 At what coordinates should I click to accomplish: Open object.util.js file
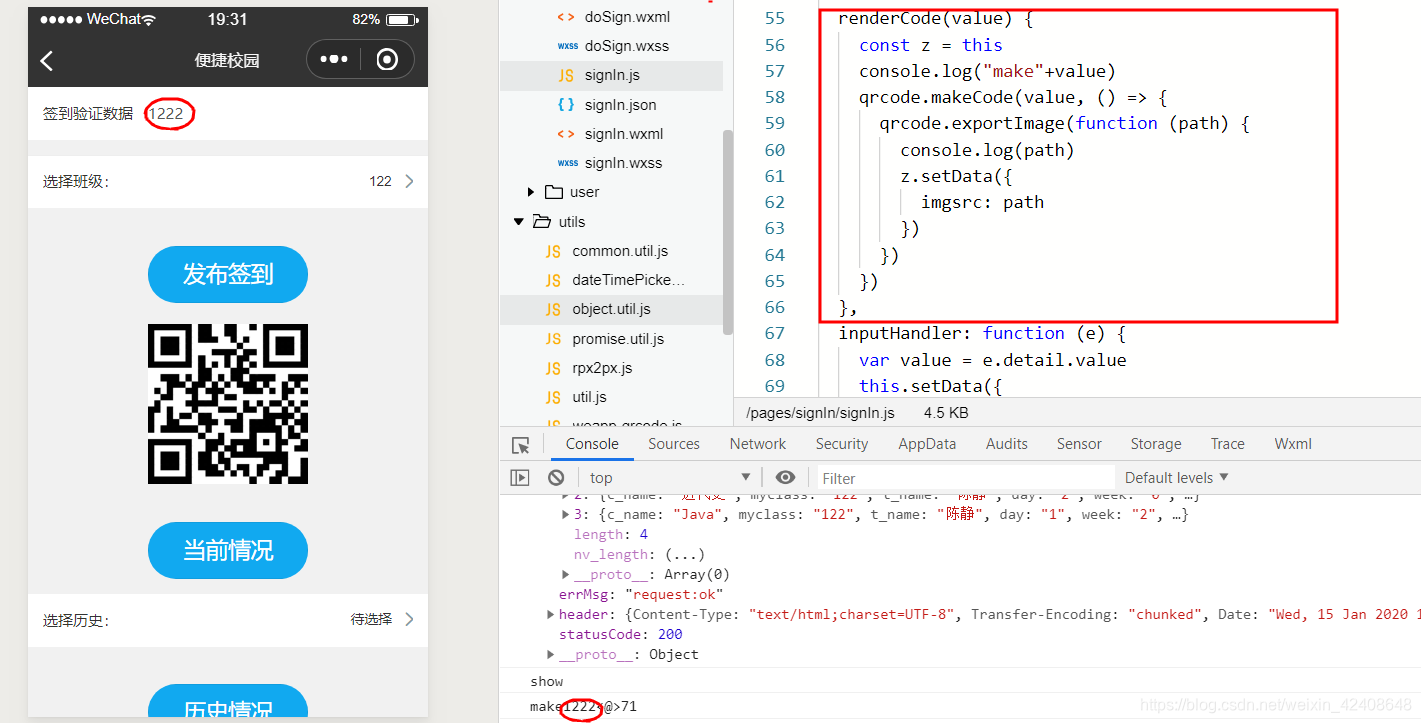pyautogui.click(x=611, y=309)
